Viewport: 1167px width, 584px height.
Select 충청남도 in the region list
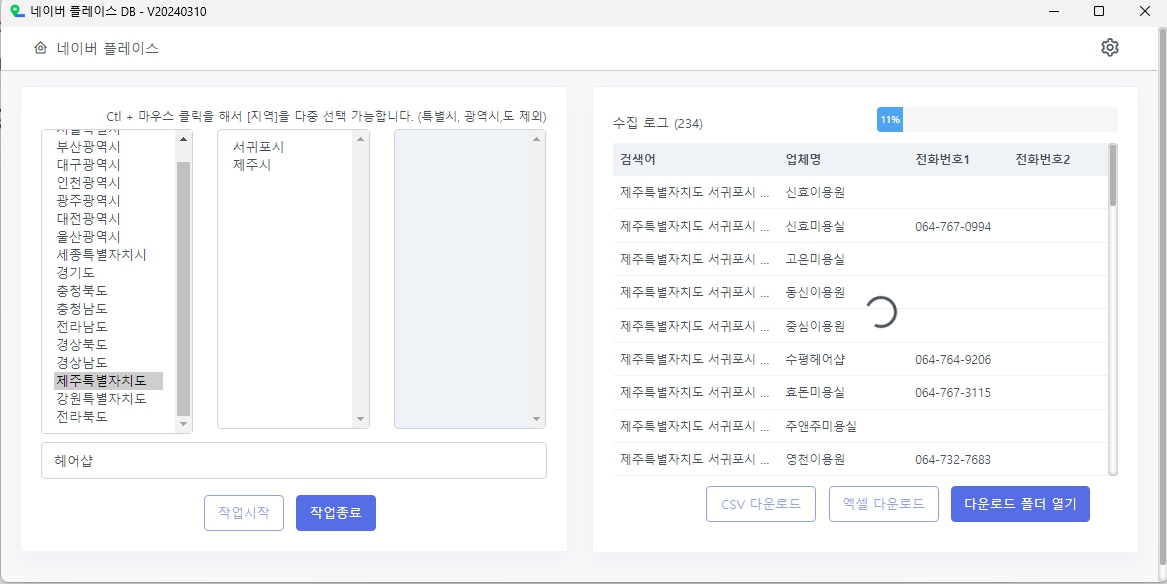tap(82, 309)
